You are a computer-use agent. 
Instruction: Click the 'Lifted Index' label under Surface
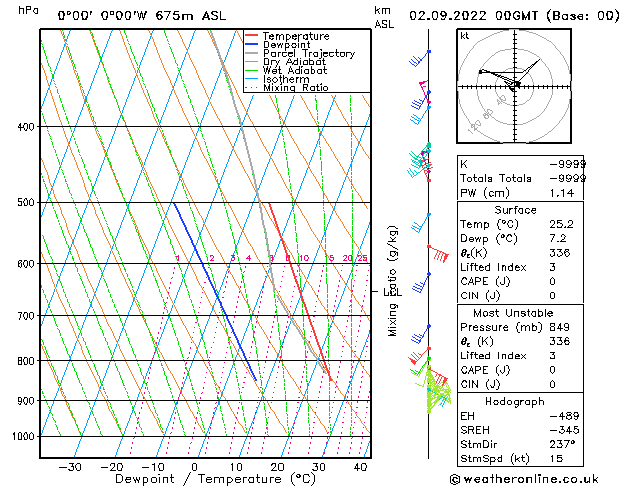493,267
